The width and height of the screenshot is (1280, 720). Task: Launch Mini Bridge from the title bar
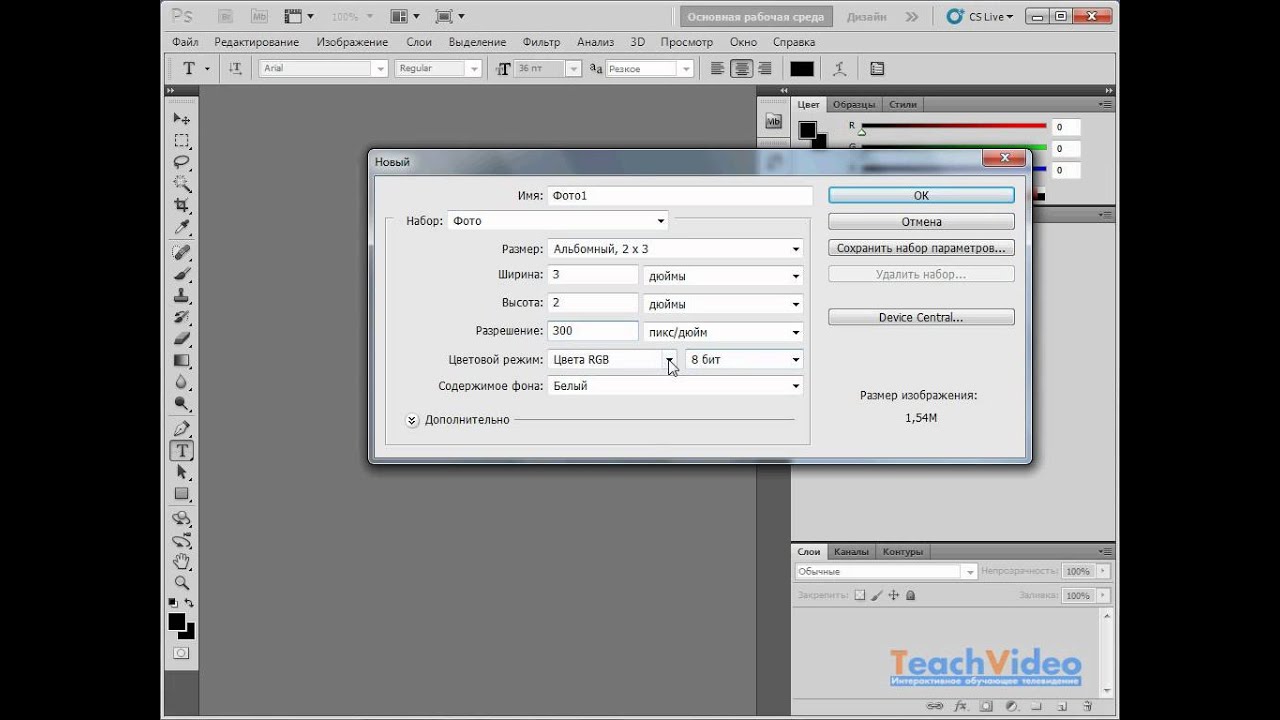click(x=259, y=16)
